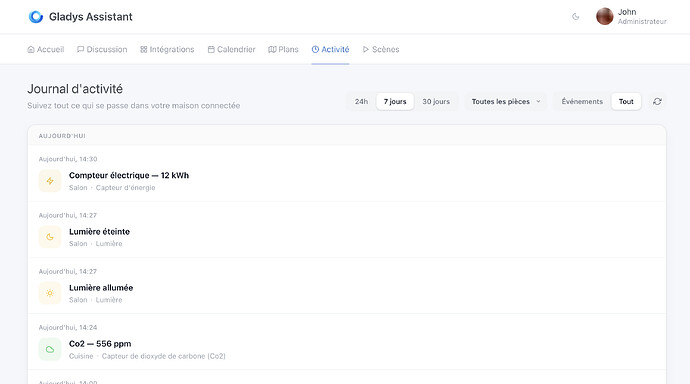Click Cuisine · Capteur de dioxyde de carbone subtitle
The width and height of the screenshot is (690, 384).
point(147,356)
